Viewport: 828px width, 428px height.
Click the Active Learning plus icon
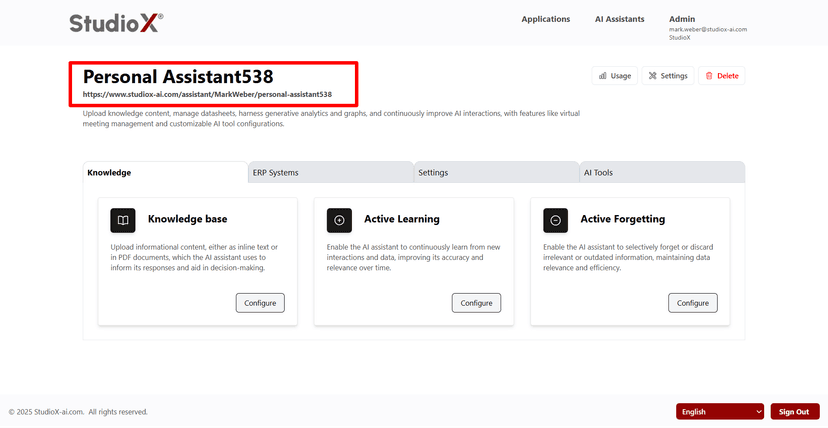(339, 220)
